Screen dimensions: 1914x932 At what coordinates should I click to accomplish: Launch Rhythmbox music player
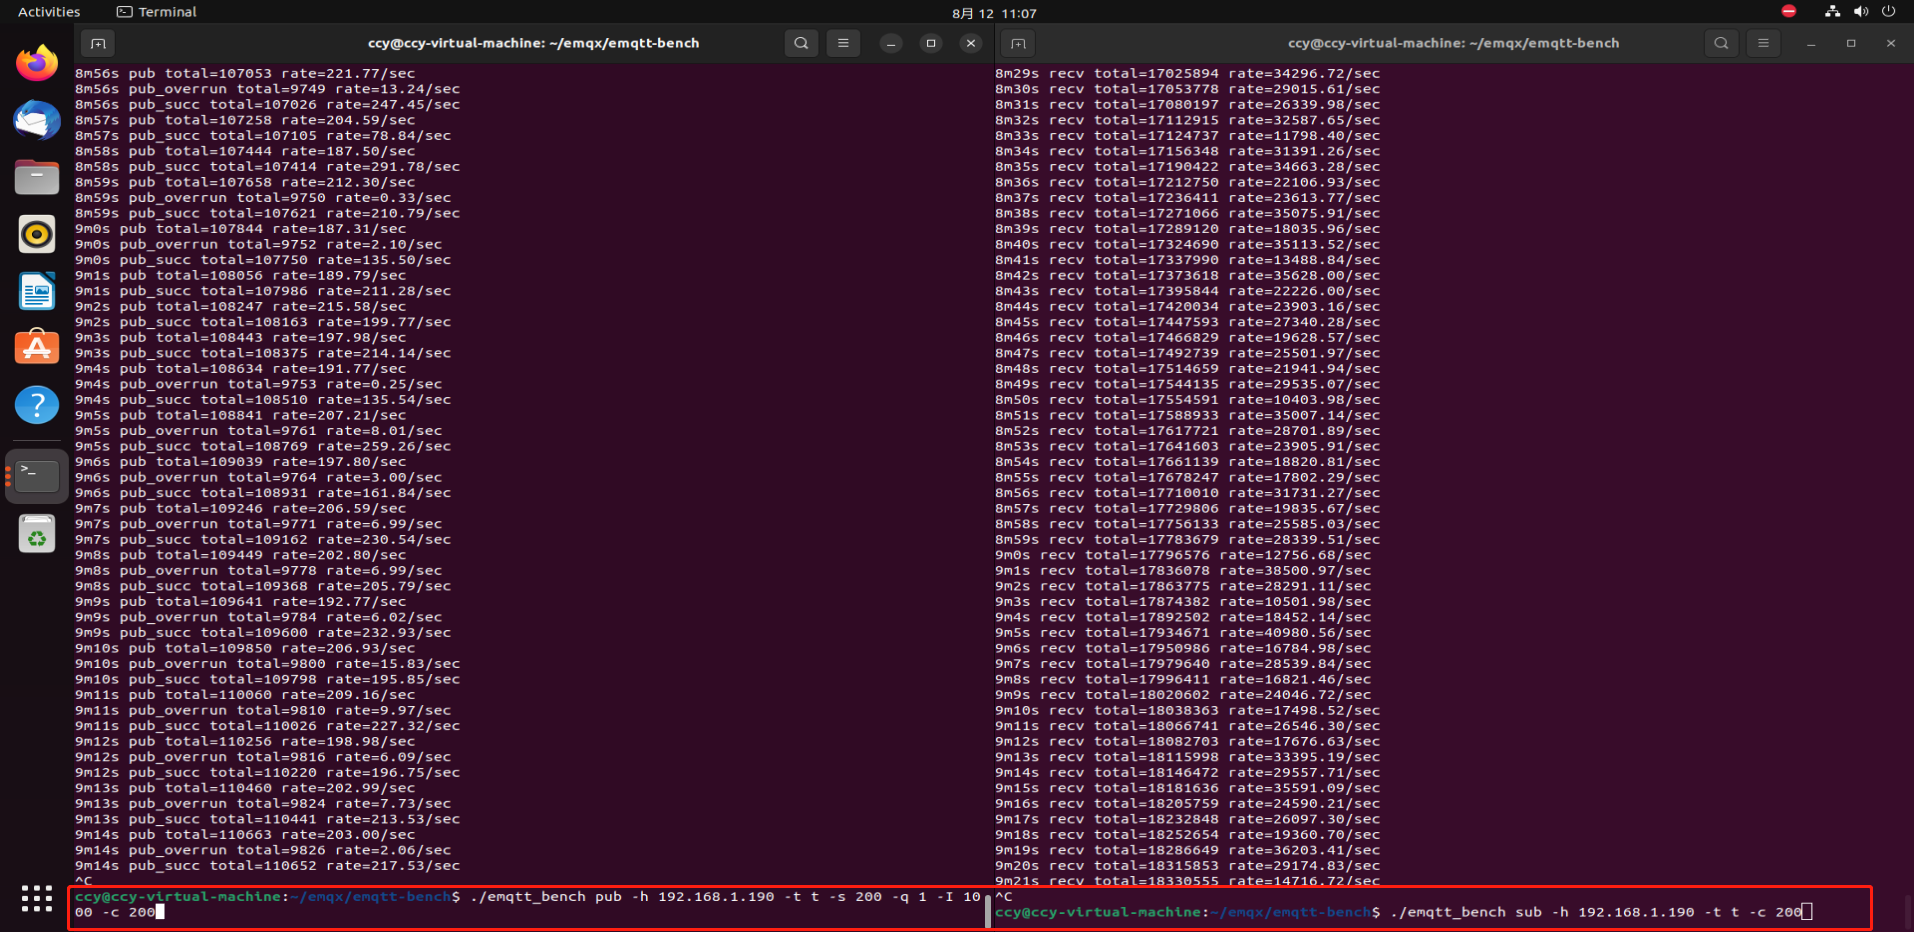(37, 234)
